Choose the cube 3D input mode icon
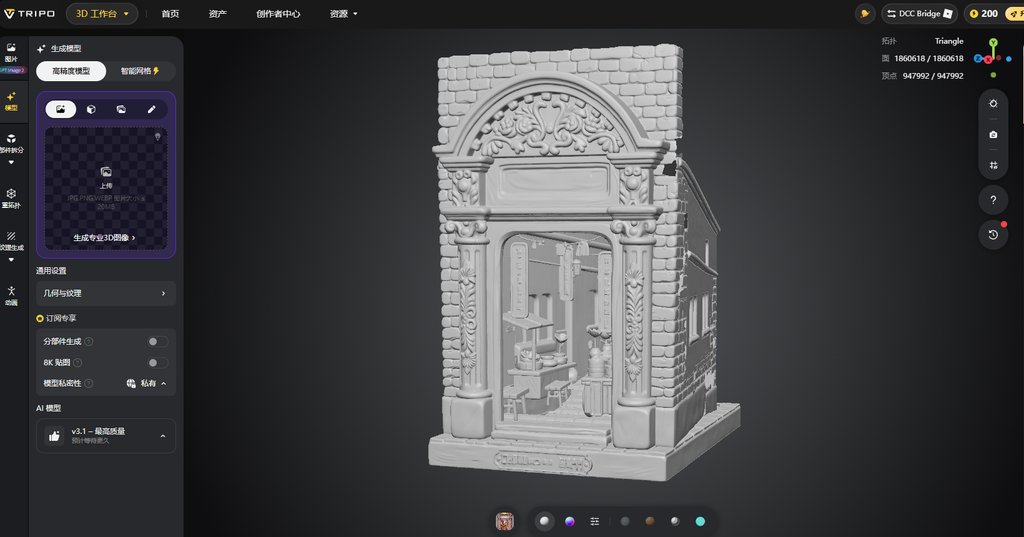Image resolution: width=1024 pixels, height=537 pixels. point(91,109)
